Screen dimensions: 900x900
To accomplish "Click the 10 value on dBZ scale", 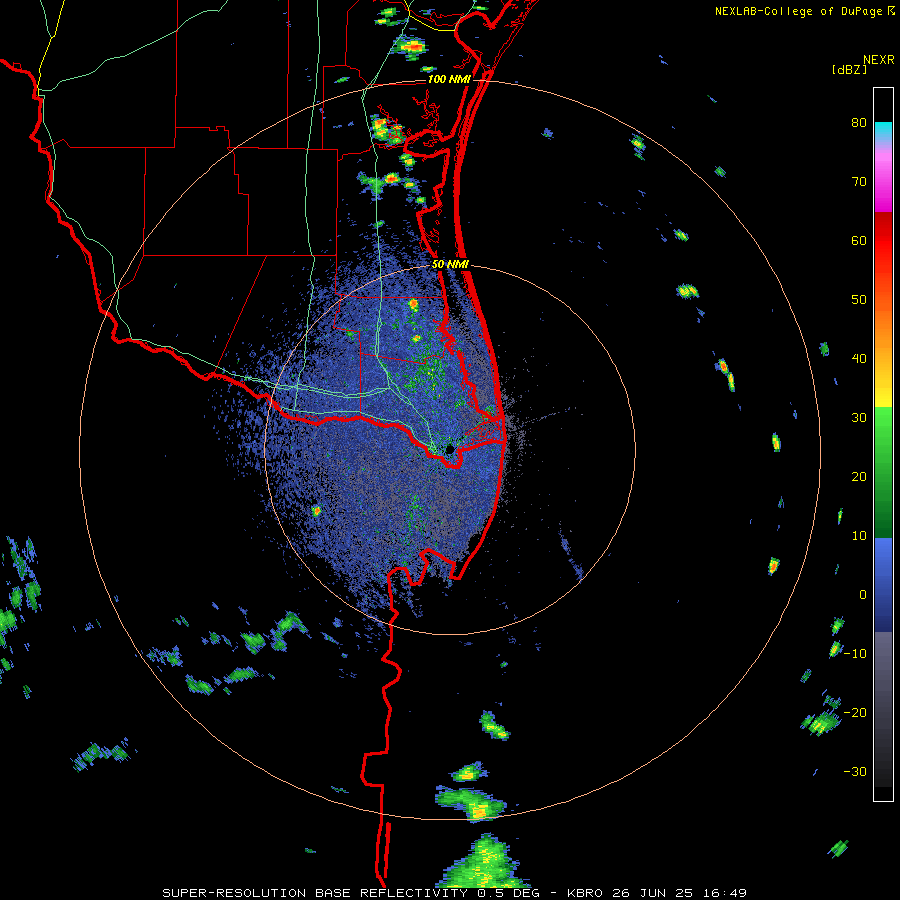I will click(859, 536).
